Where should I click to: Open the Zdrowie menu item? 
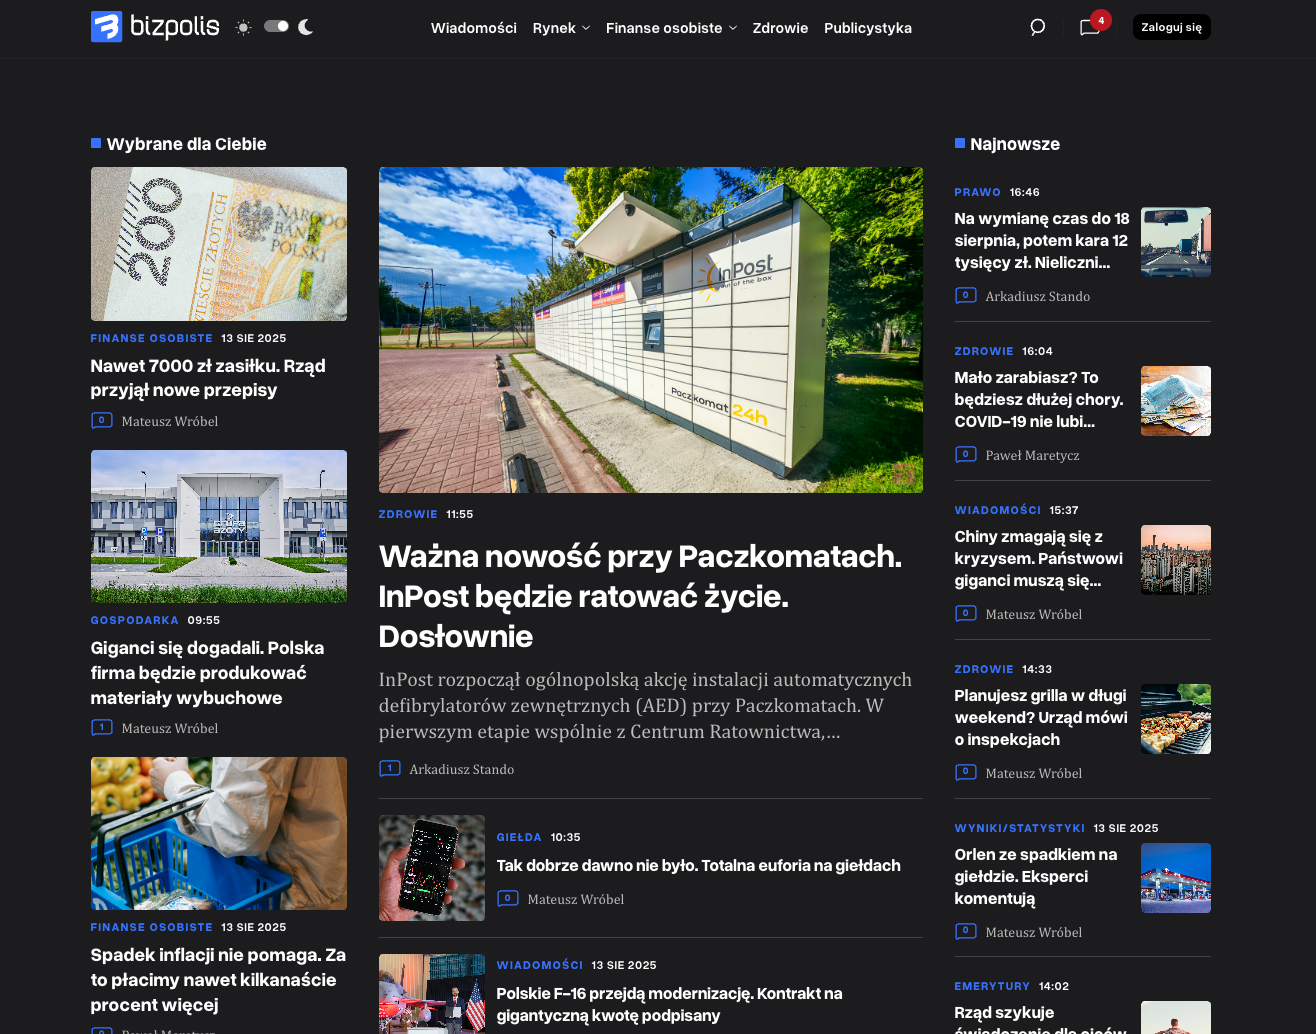point(780,28)
